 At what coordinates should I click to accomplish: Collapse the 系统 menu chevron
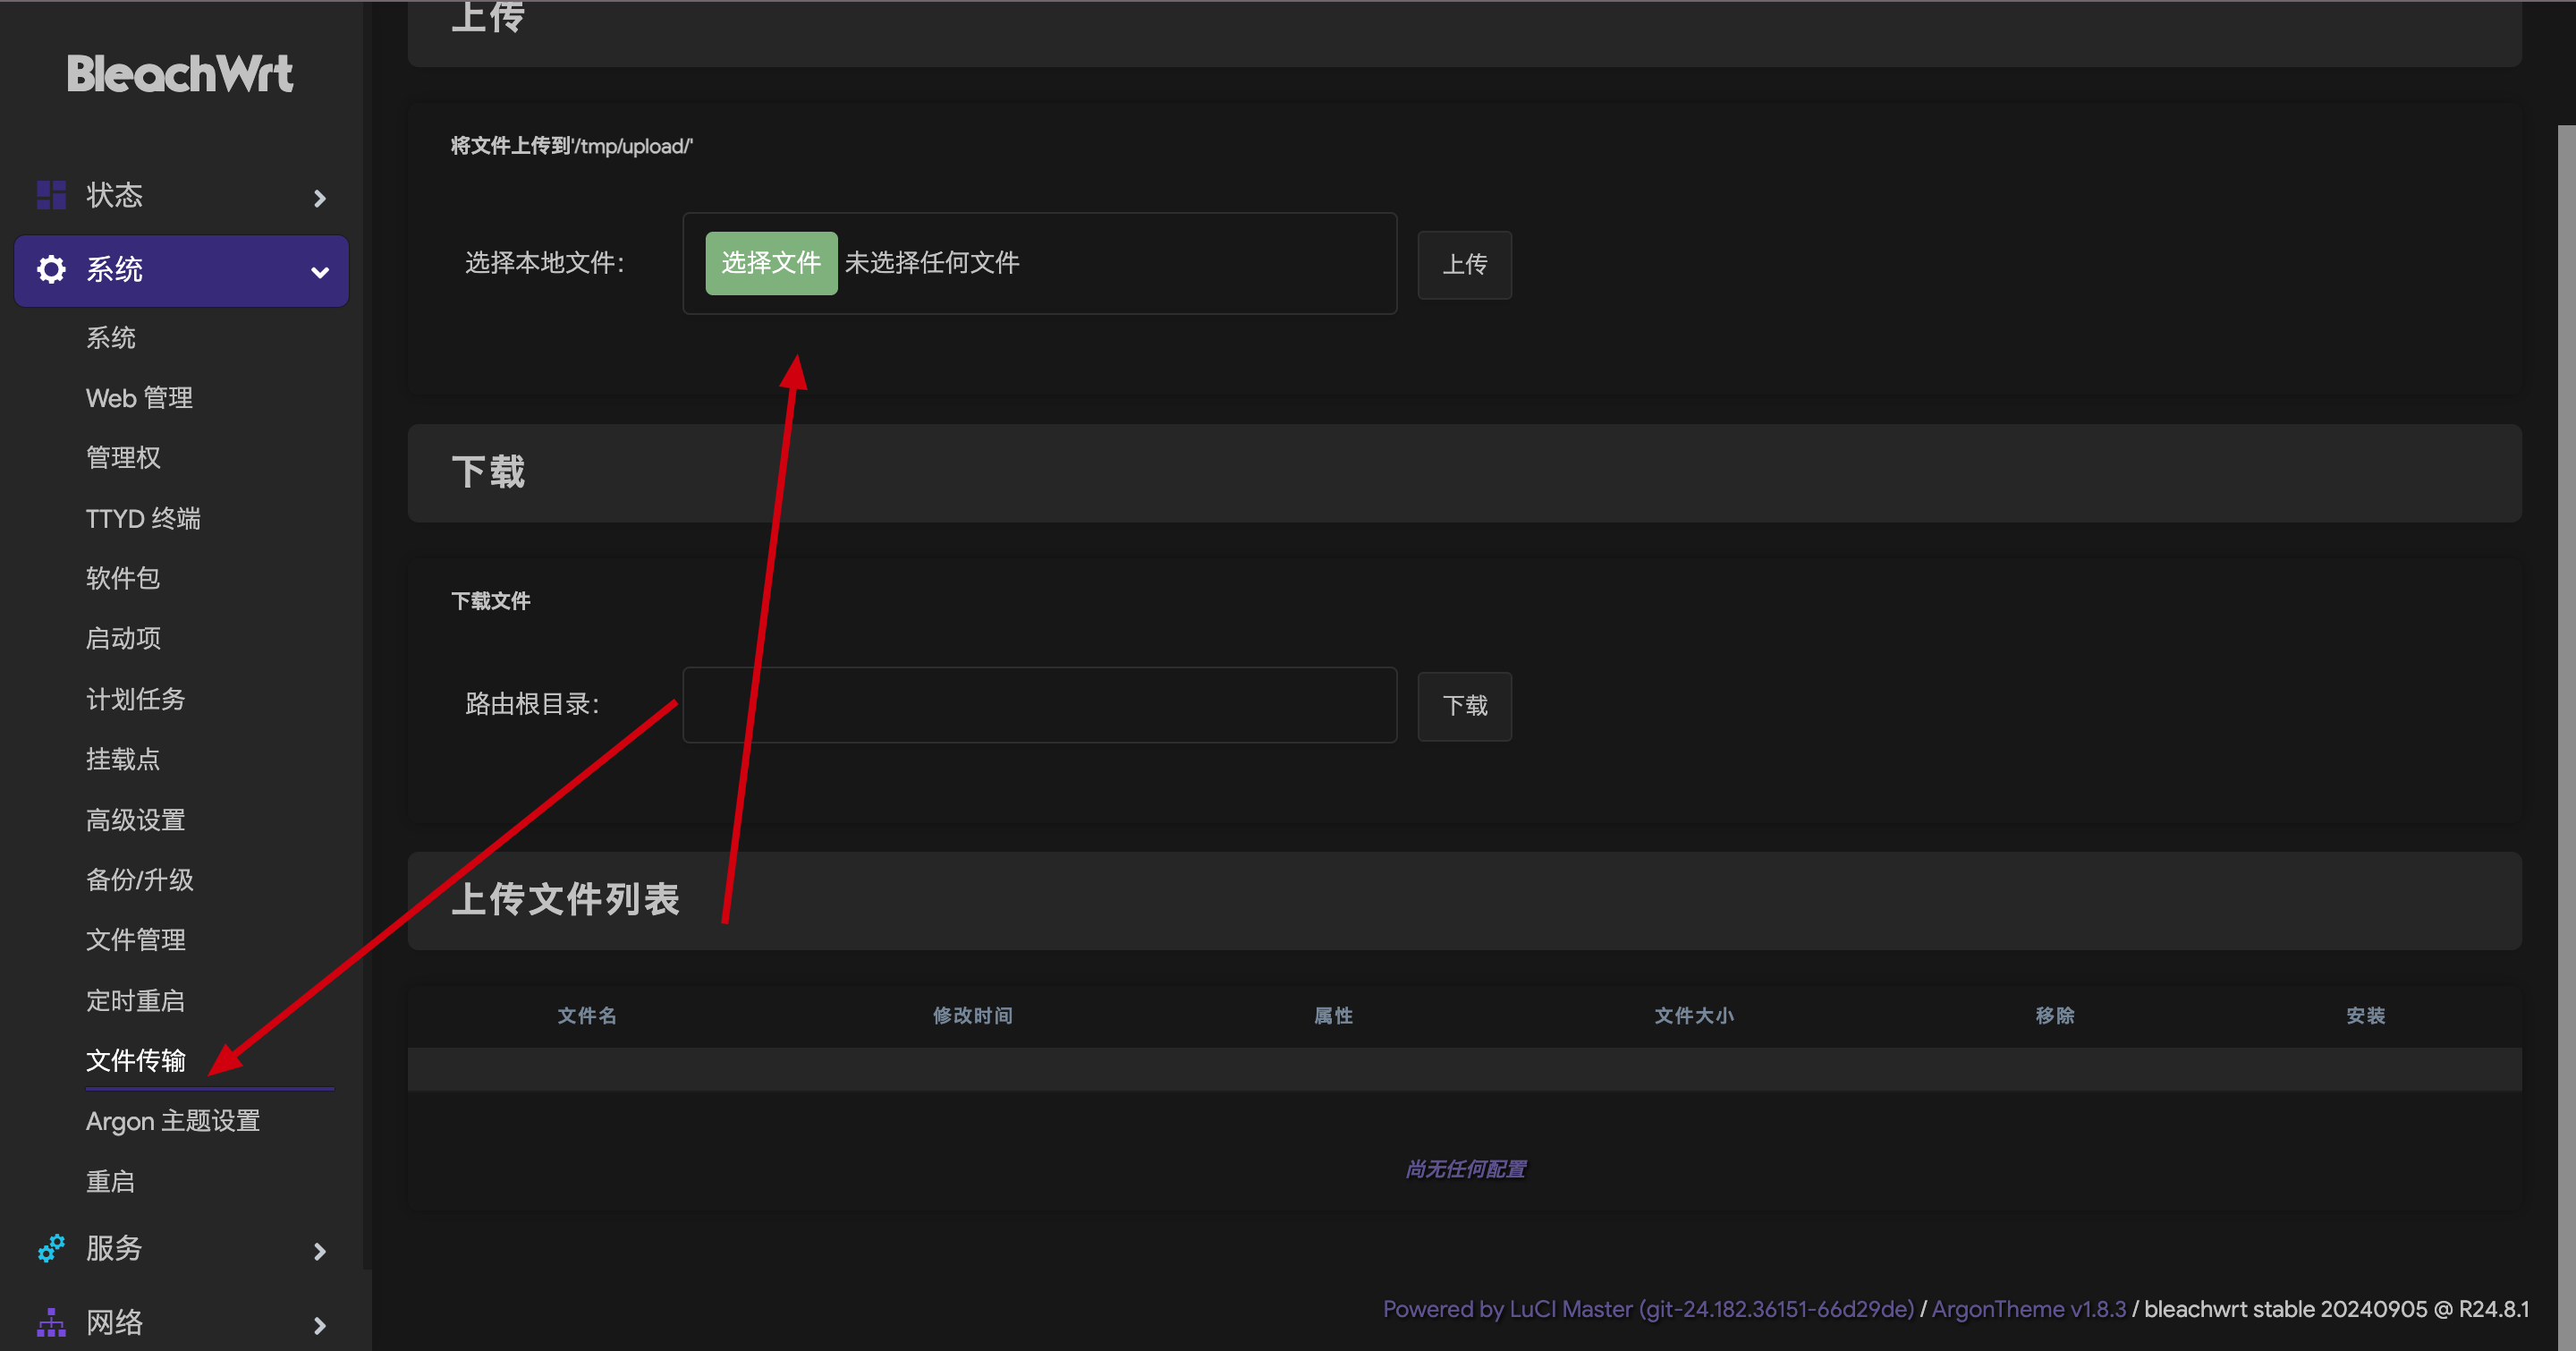click(320, 272)
